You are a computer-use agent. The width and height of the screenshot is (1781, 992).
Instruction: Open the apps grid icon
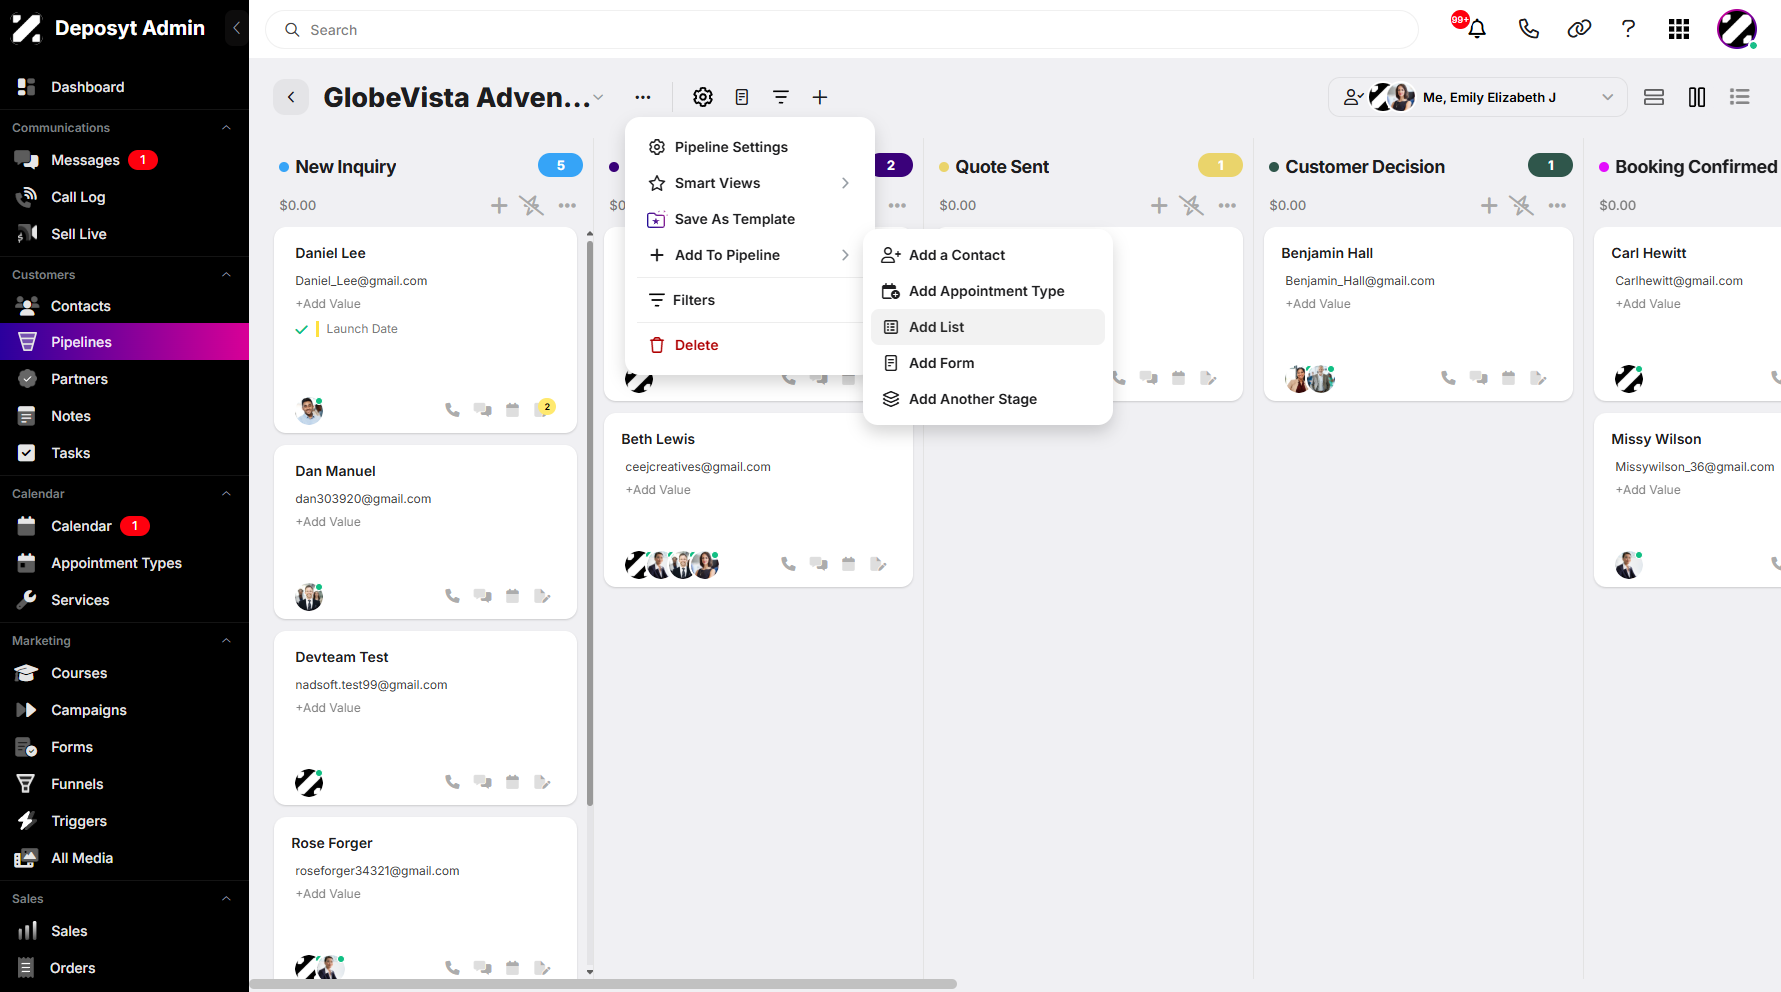pos(1679,29)
